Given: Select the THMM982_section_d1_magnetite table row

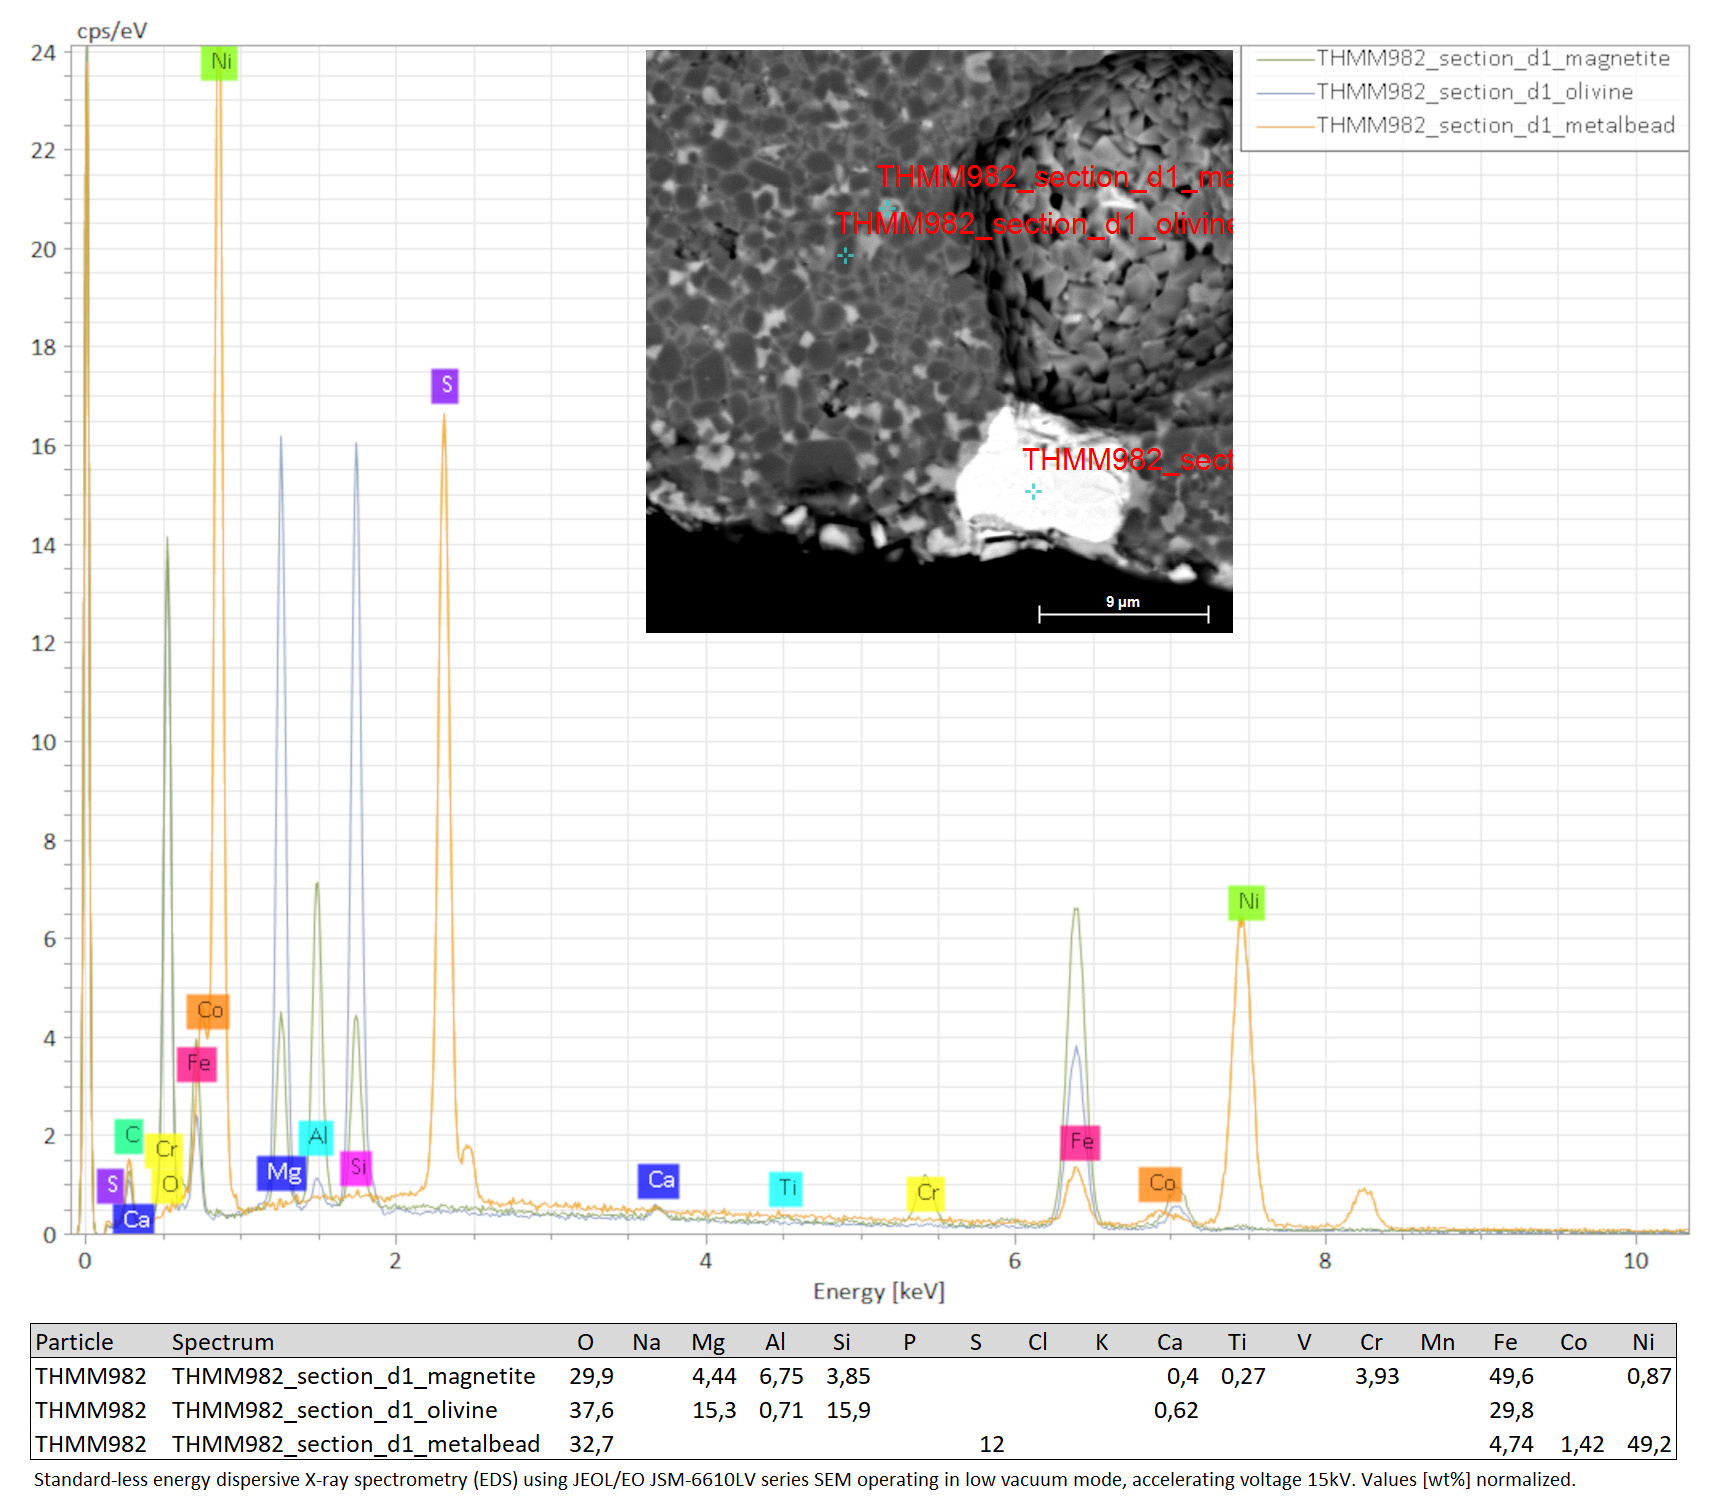Looking at the screenshot, I should click(x=853, y=1376).
